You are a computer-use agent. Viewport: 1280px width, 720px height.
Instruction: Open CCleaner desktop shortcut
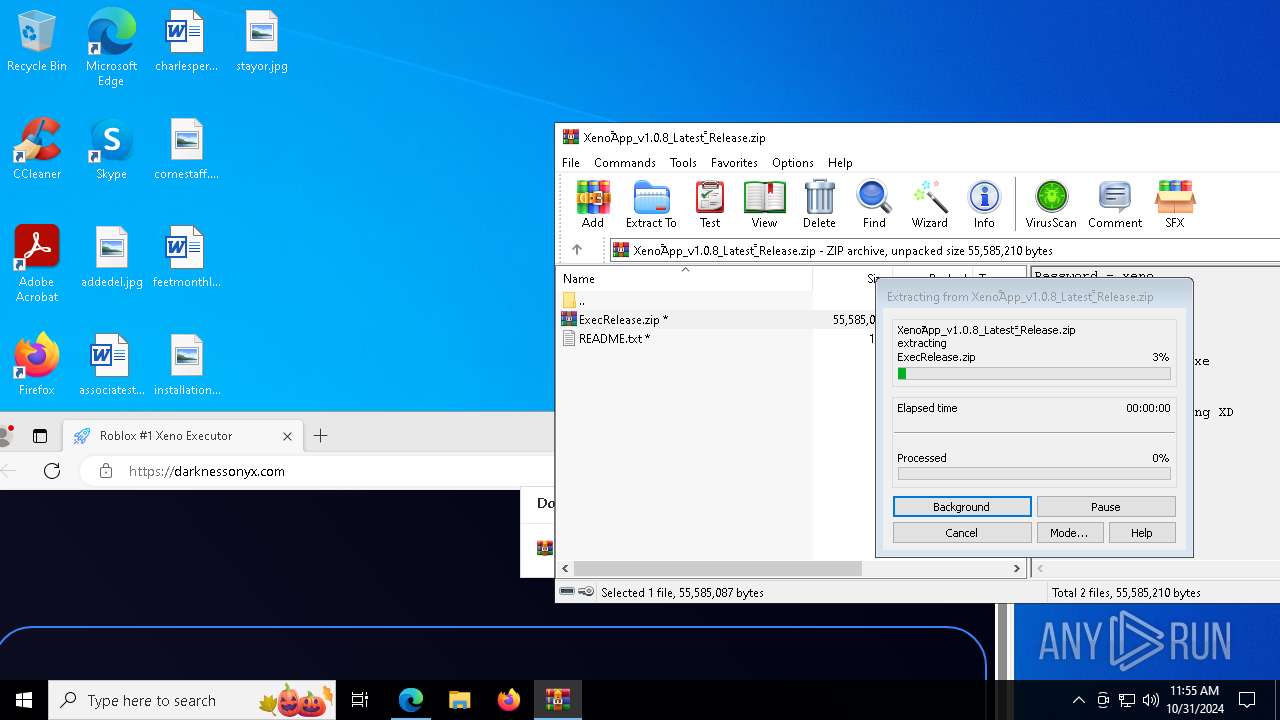pos(37,150)
